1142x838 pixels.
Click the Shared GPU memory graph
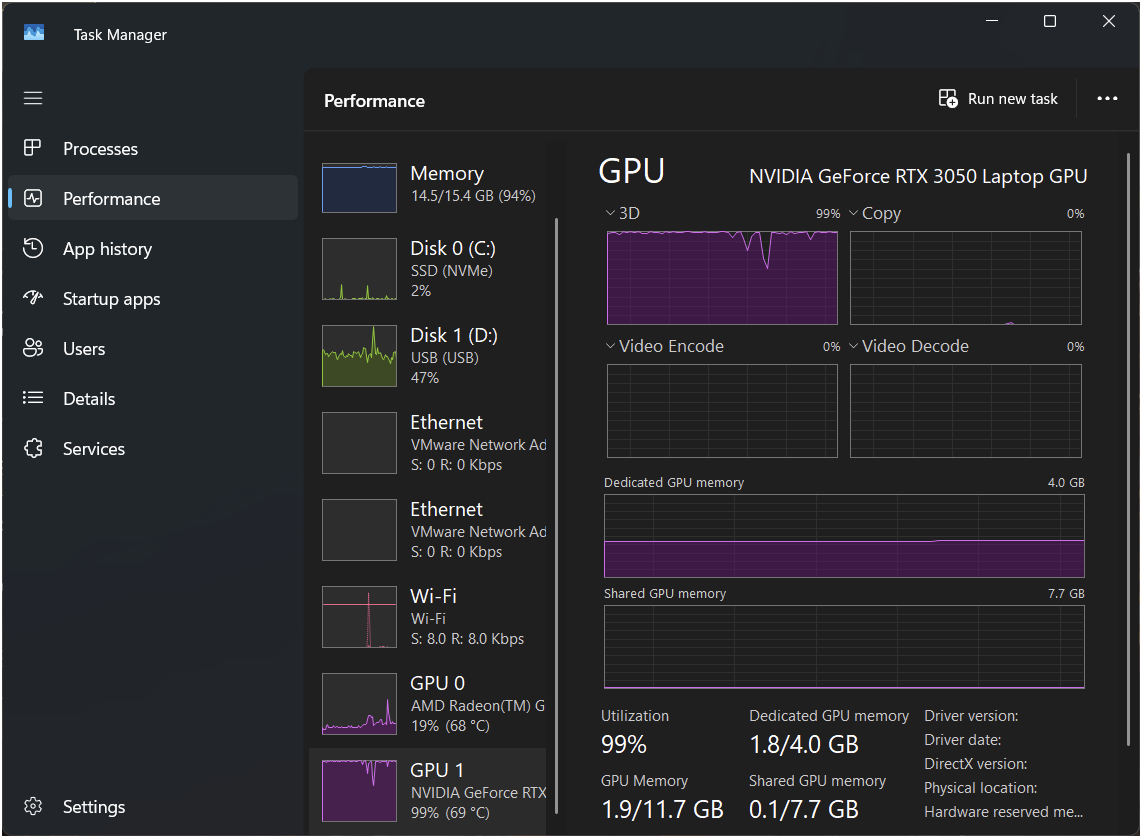(844, 647)
